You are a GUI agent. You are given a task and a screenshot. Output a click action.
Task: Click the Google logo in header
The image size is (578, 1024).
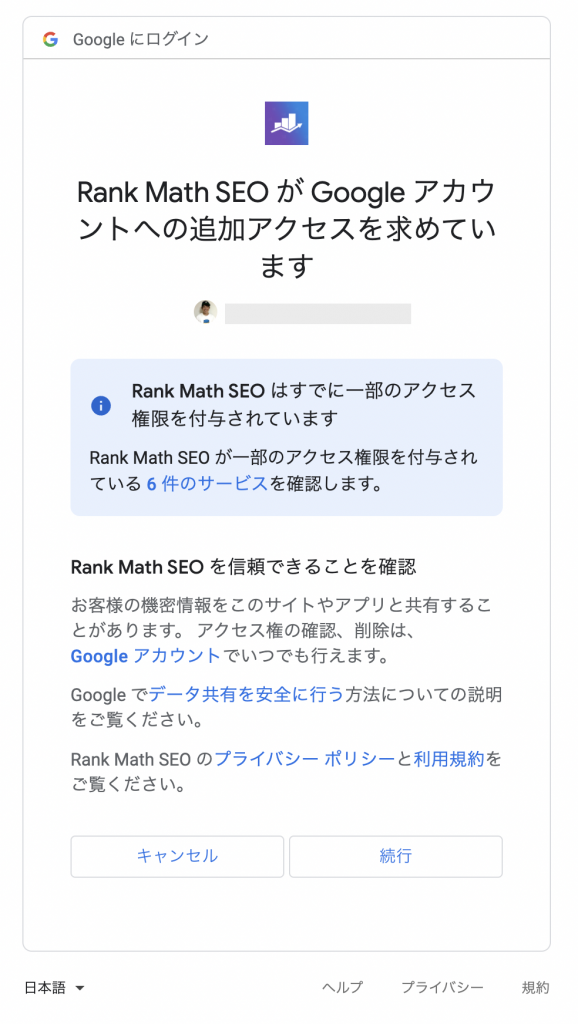coord(50,39)
